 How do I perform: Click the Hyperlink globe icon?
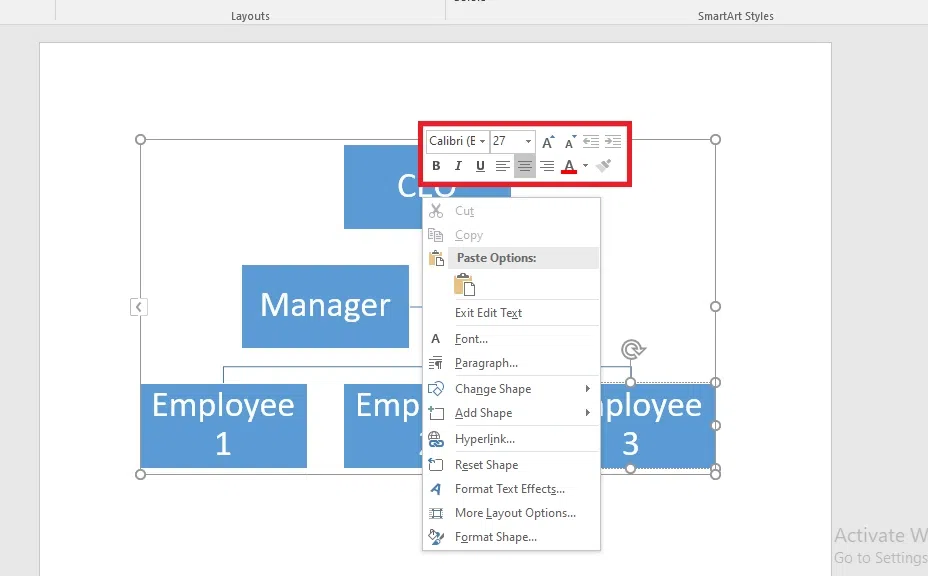coord(436,439)
